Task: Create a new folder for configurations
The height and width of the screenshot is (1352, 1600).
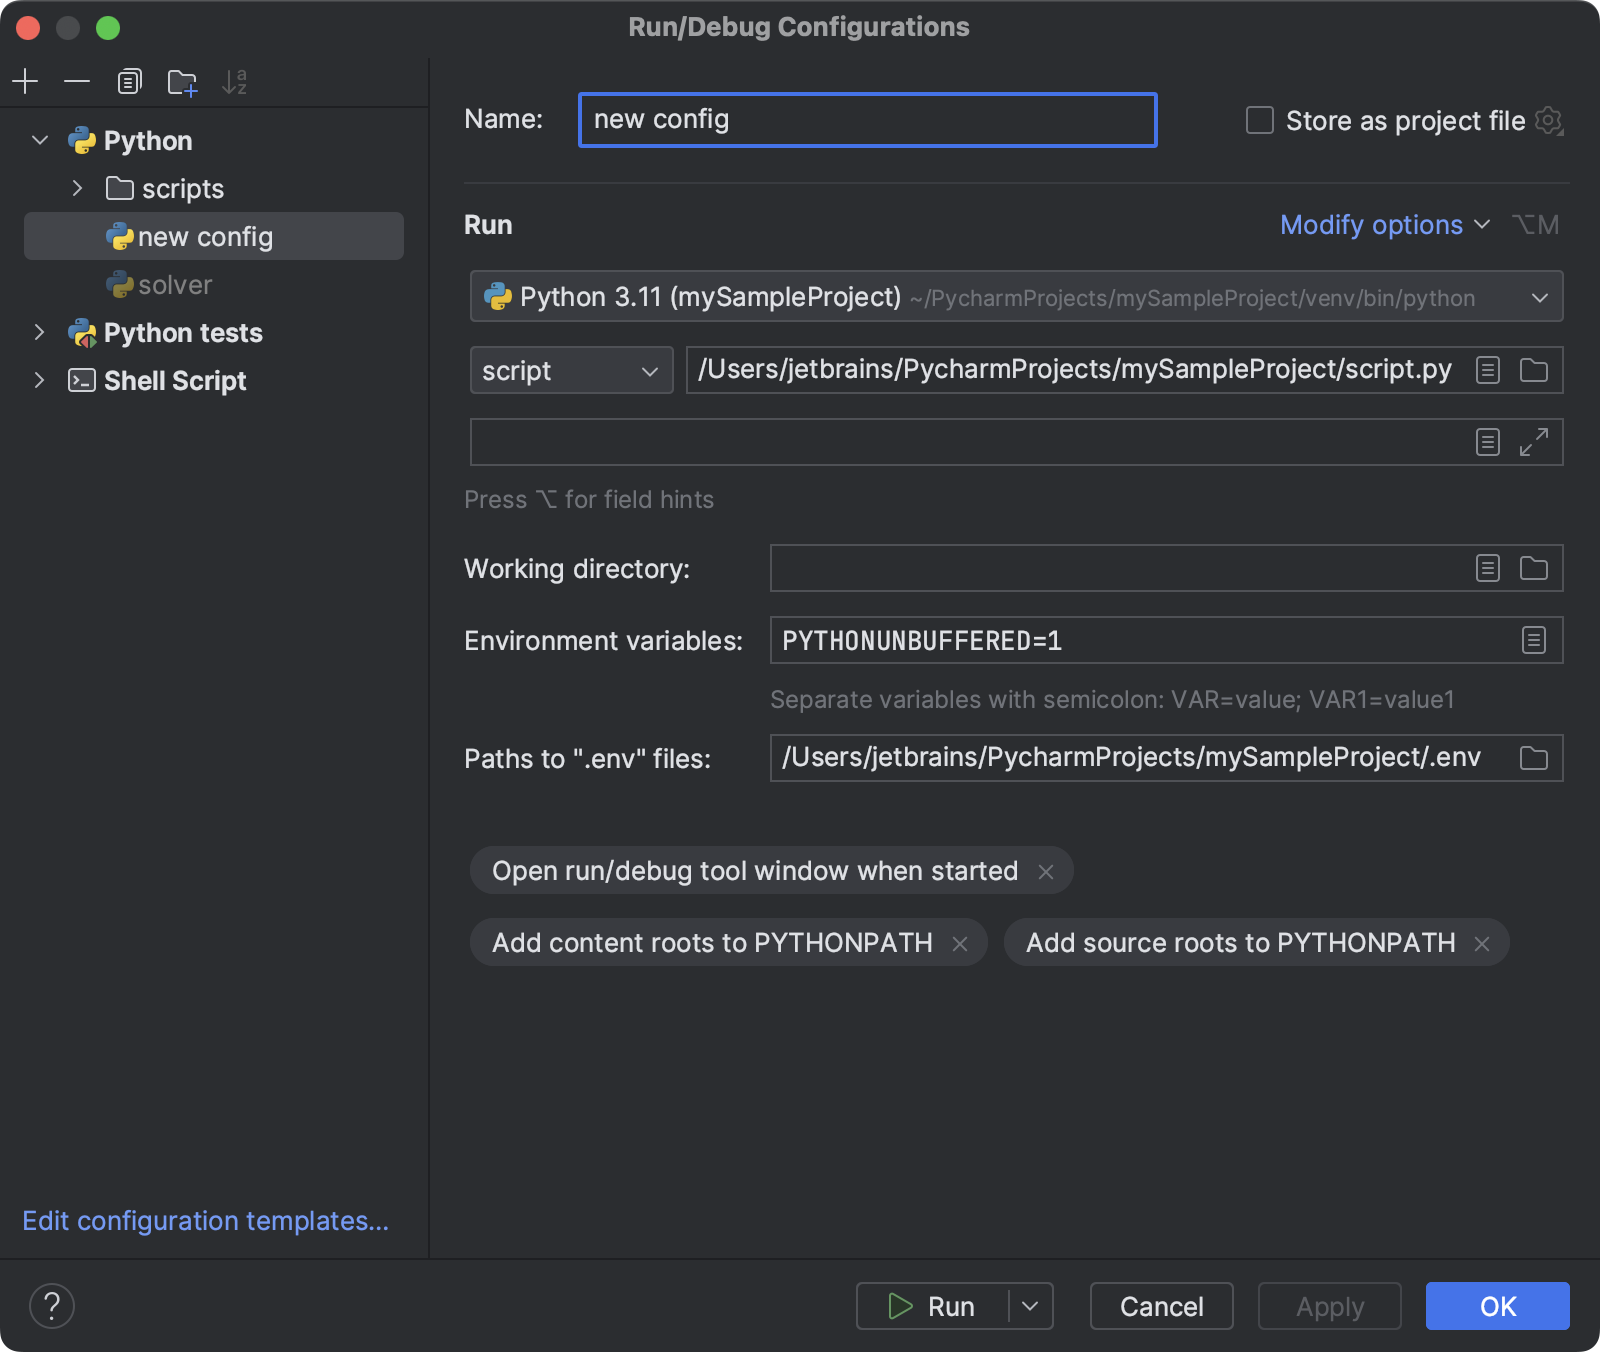Action: pos(182,81)
